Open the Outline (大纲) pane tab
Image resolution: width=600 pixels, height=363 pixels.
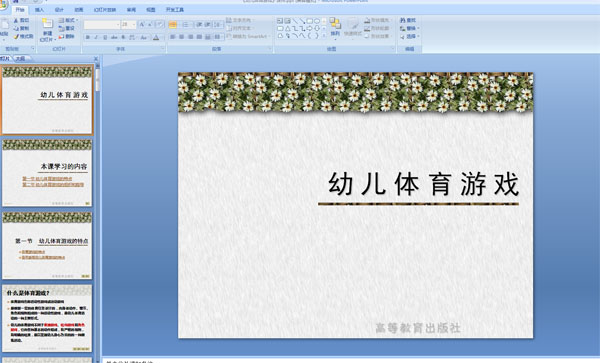pyautogui.click(x=21, y=59)
